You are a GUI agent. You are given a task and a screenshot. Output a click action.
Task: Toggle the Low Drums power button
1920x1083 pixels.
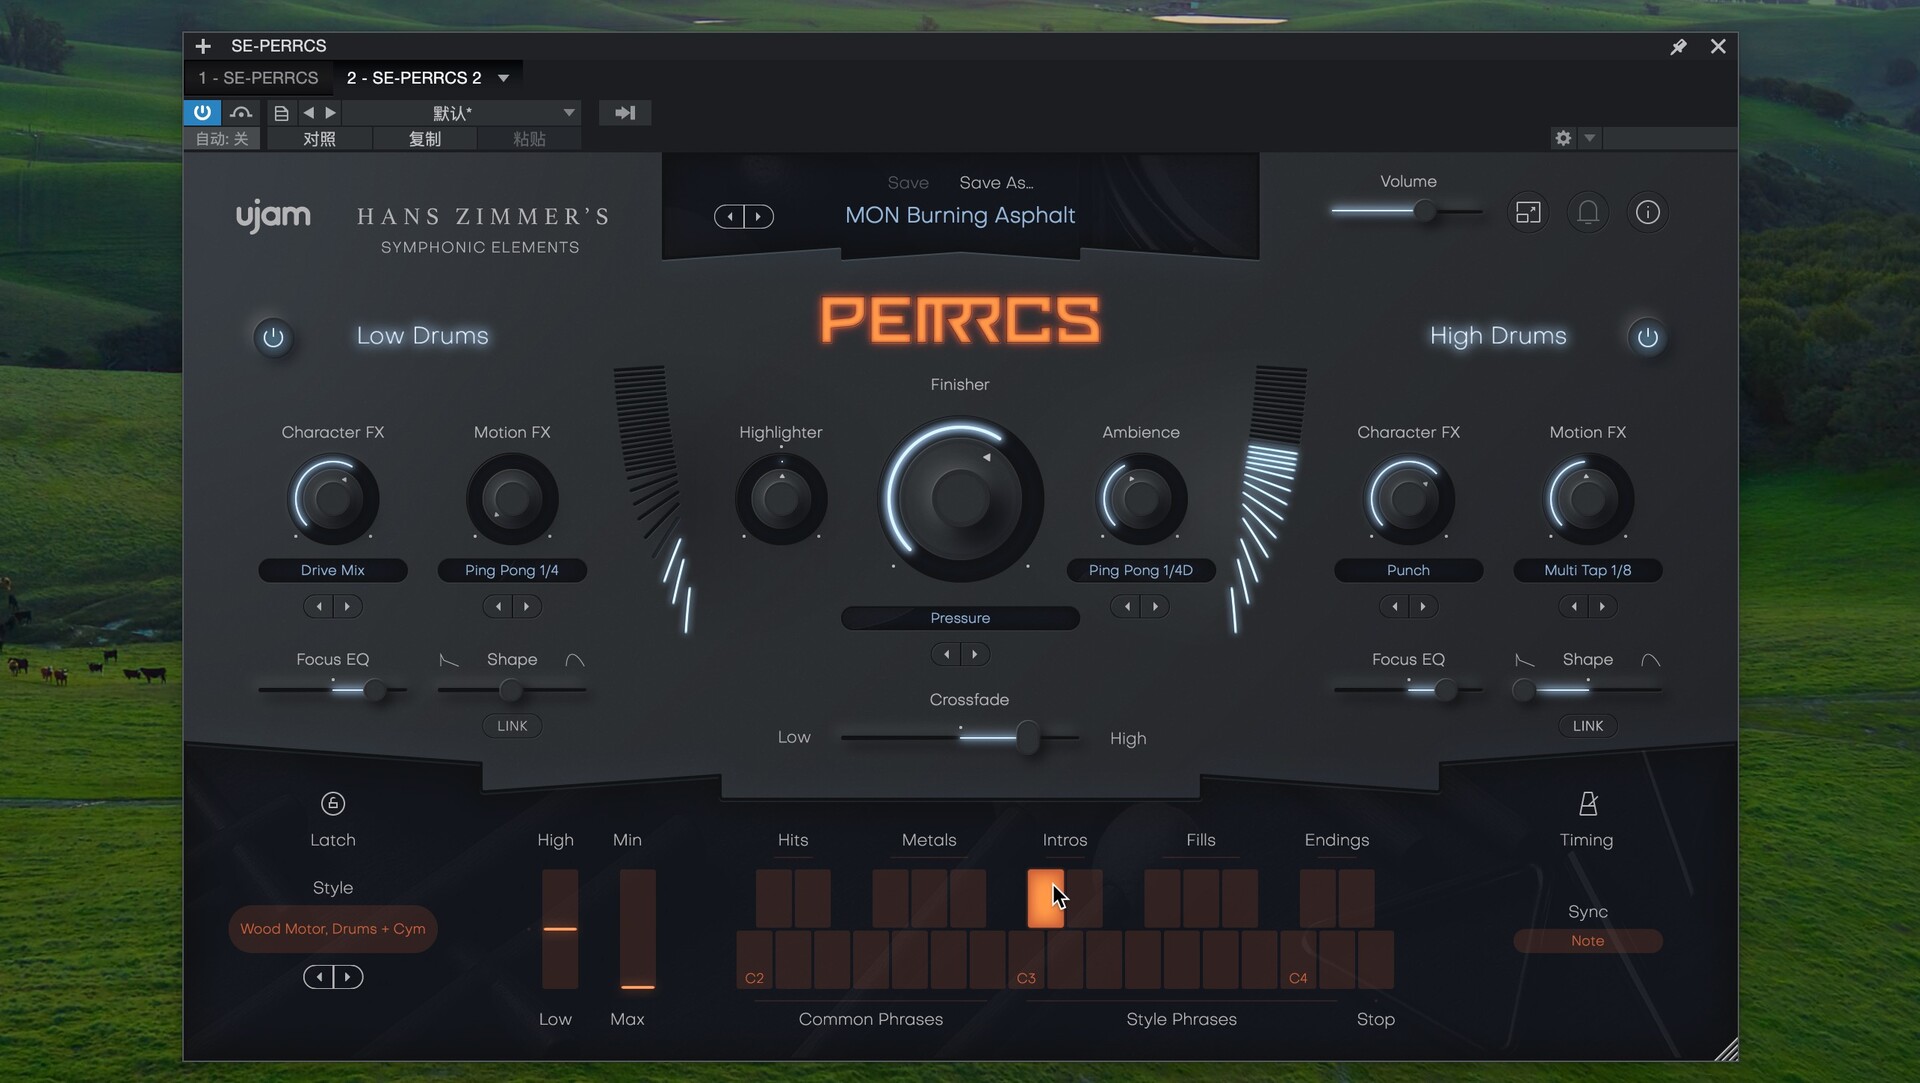click(273, 338)
